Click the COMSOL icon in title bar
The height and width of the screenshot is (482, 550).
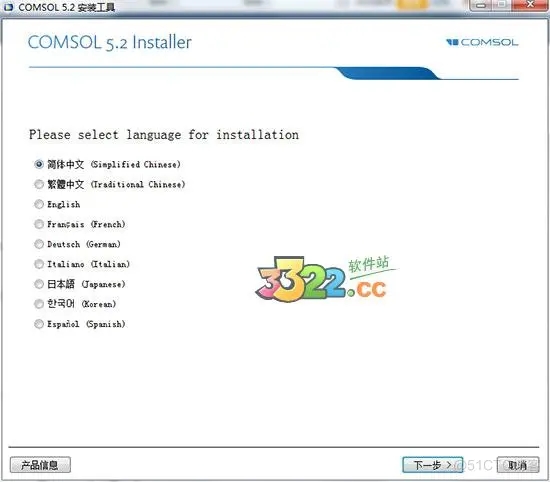pyautogui.click(x=8, y=7)
